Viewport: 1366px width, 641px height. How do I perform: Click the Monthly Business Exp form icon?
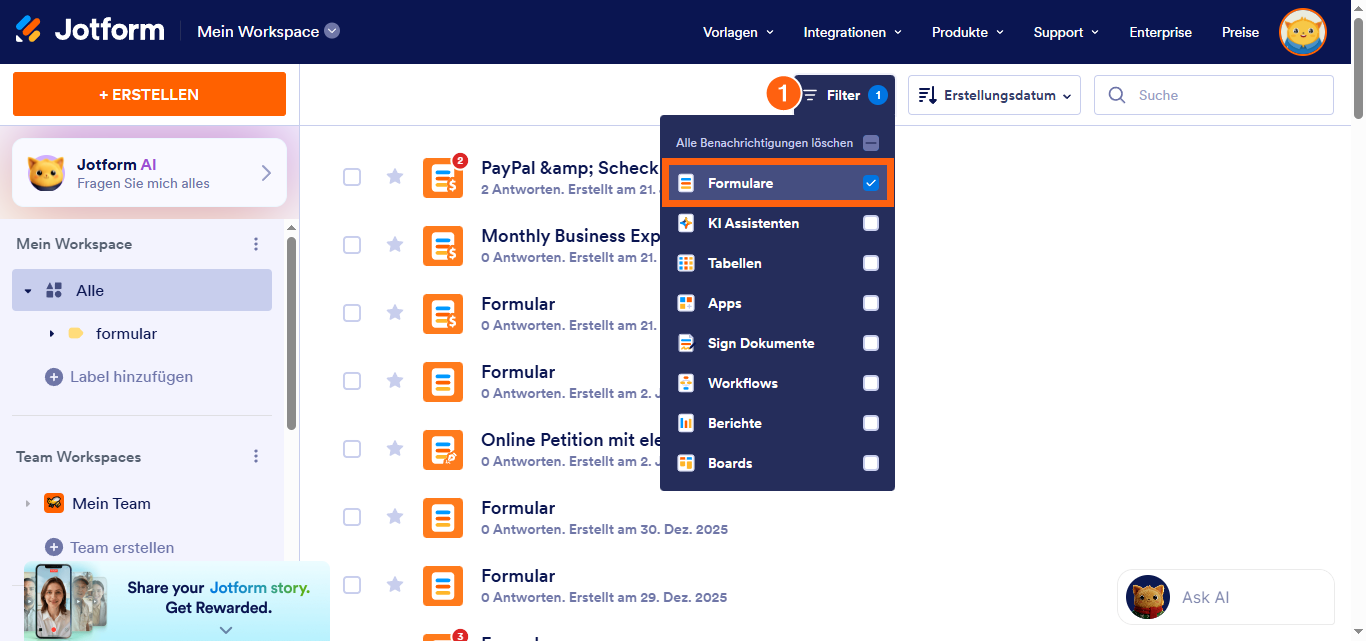[443, 245]
